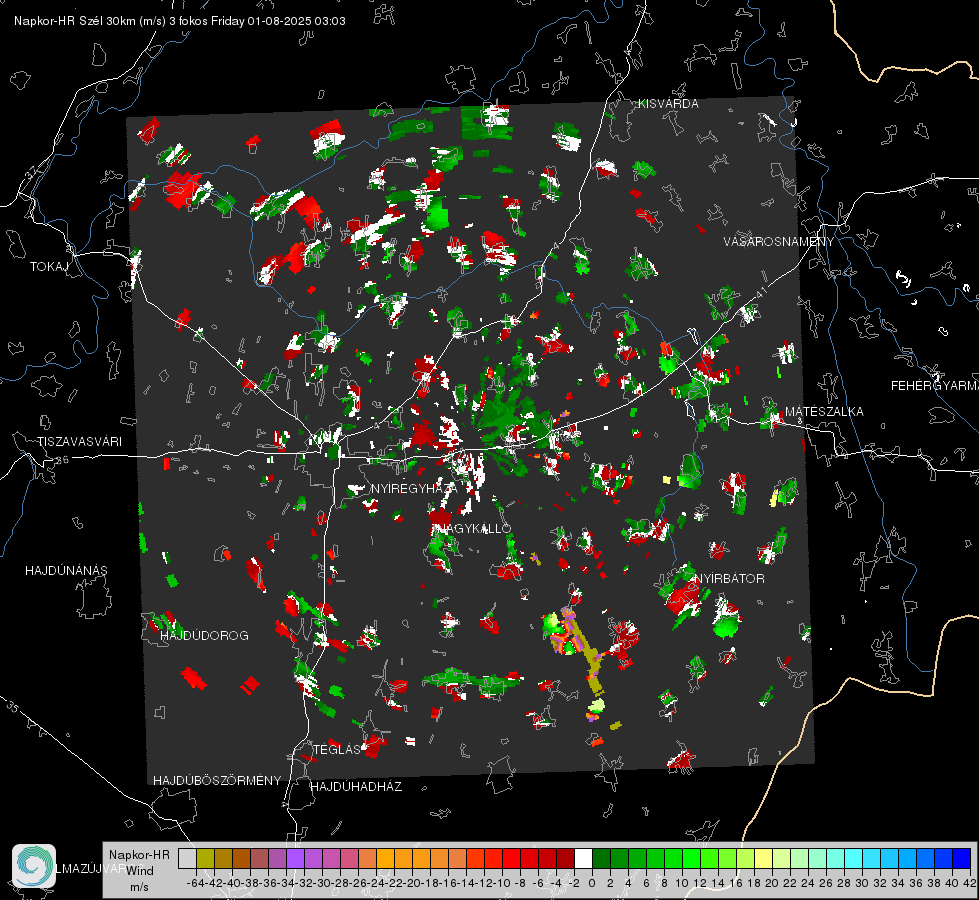Viewport: 979px width, 900px height.
Task: Click the HAJDÚHADHÁZ city label
Action: (x=356, y=787)
